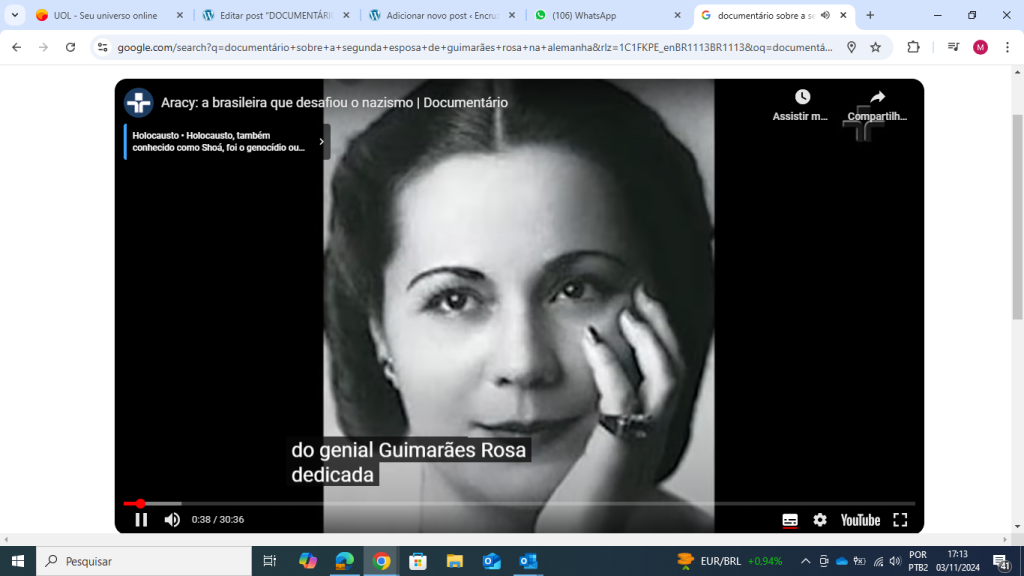This screenshot has height=576, width=1024.
Task: Open the video title link
Action: tap(334, 102)
